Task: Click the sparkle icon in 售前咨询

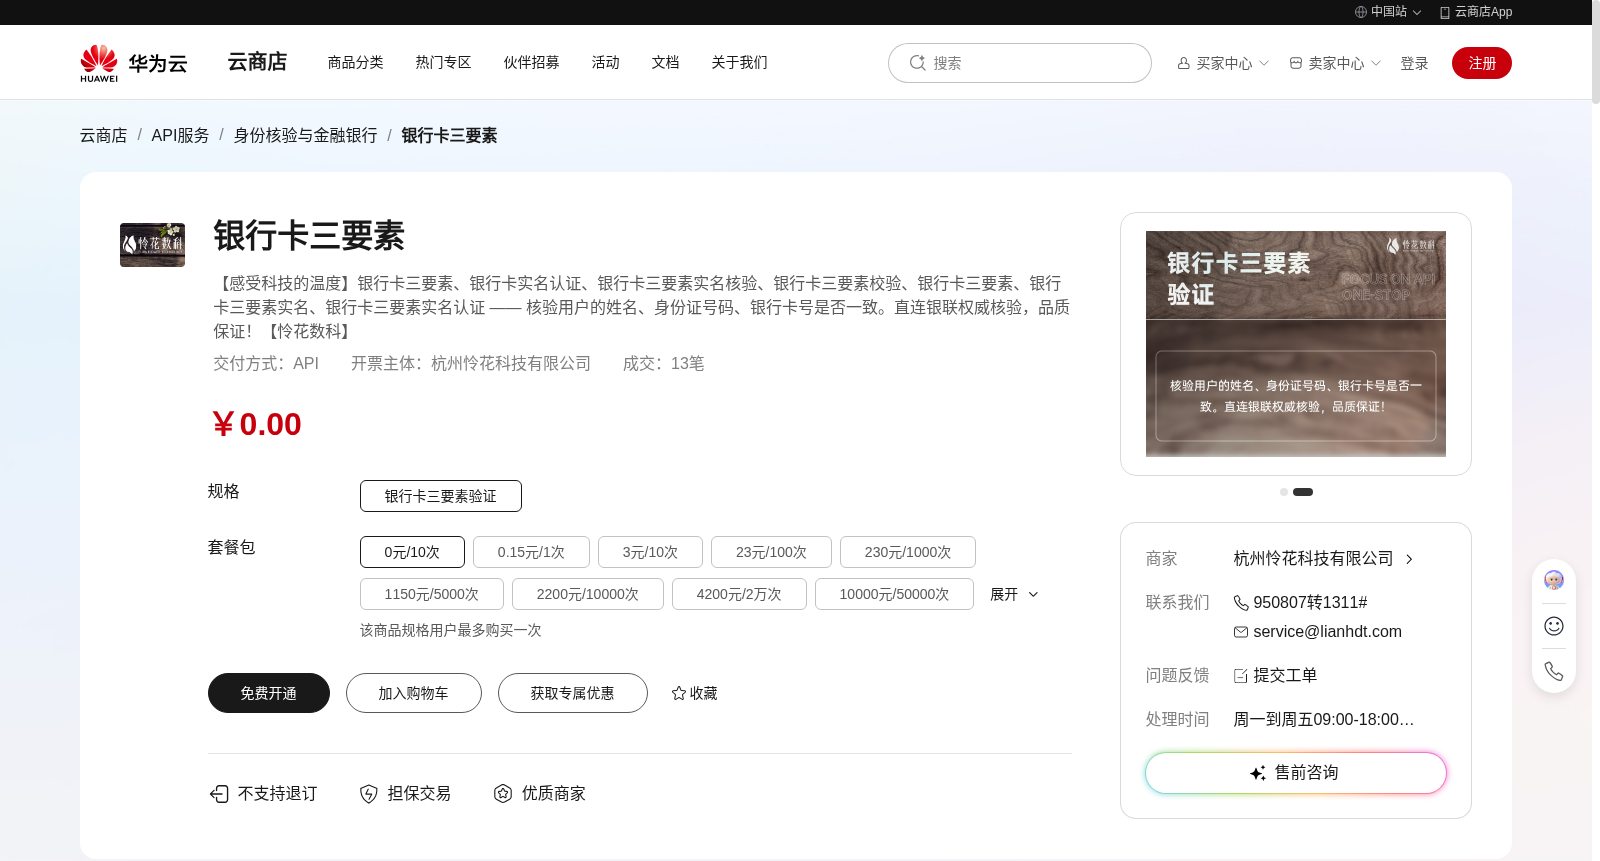Action: [x=1258, y=773]
